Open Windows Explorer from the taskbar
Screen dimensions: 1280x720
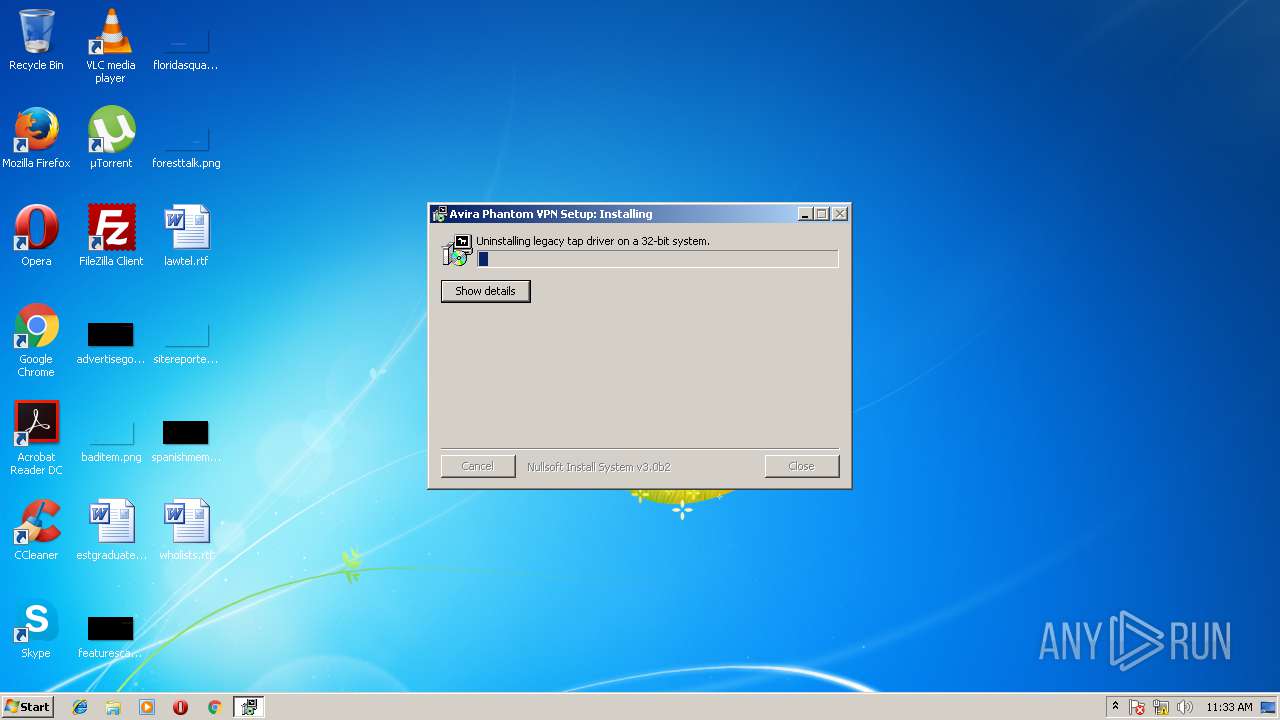tap(113, 707)
